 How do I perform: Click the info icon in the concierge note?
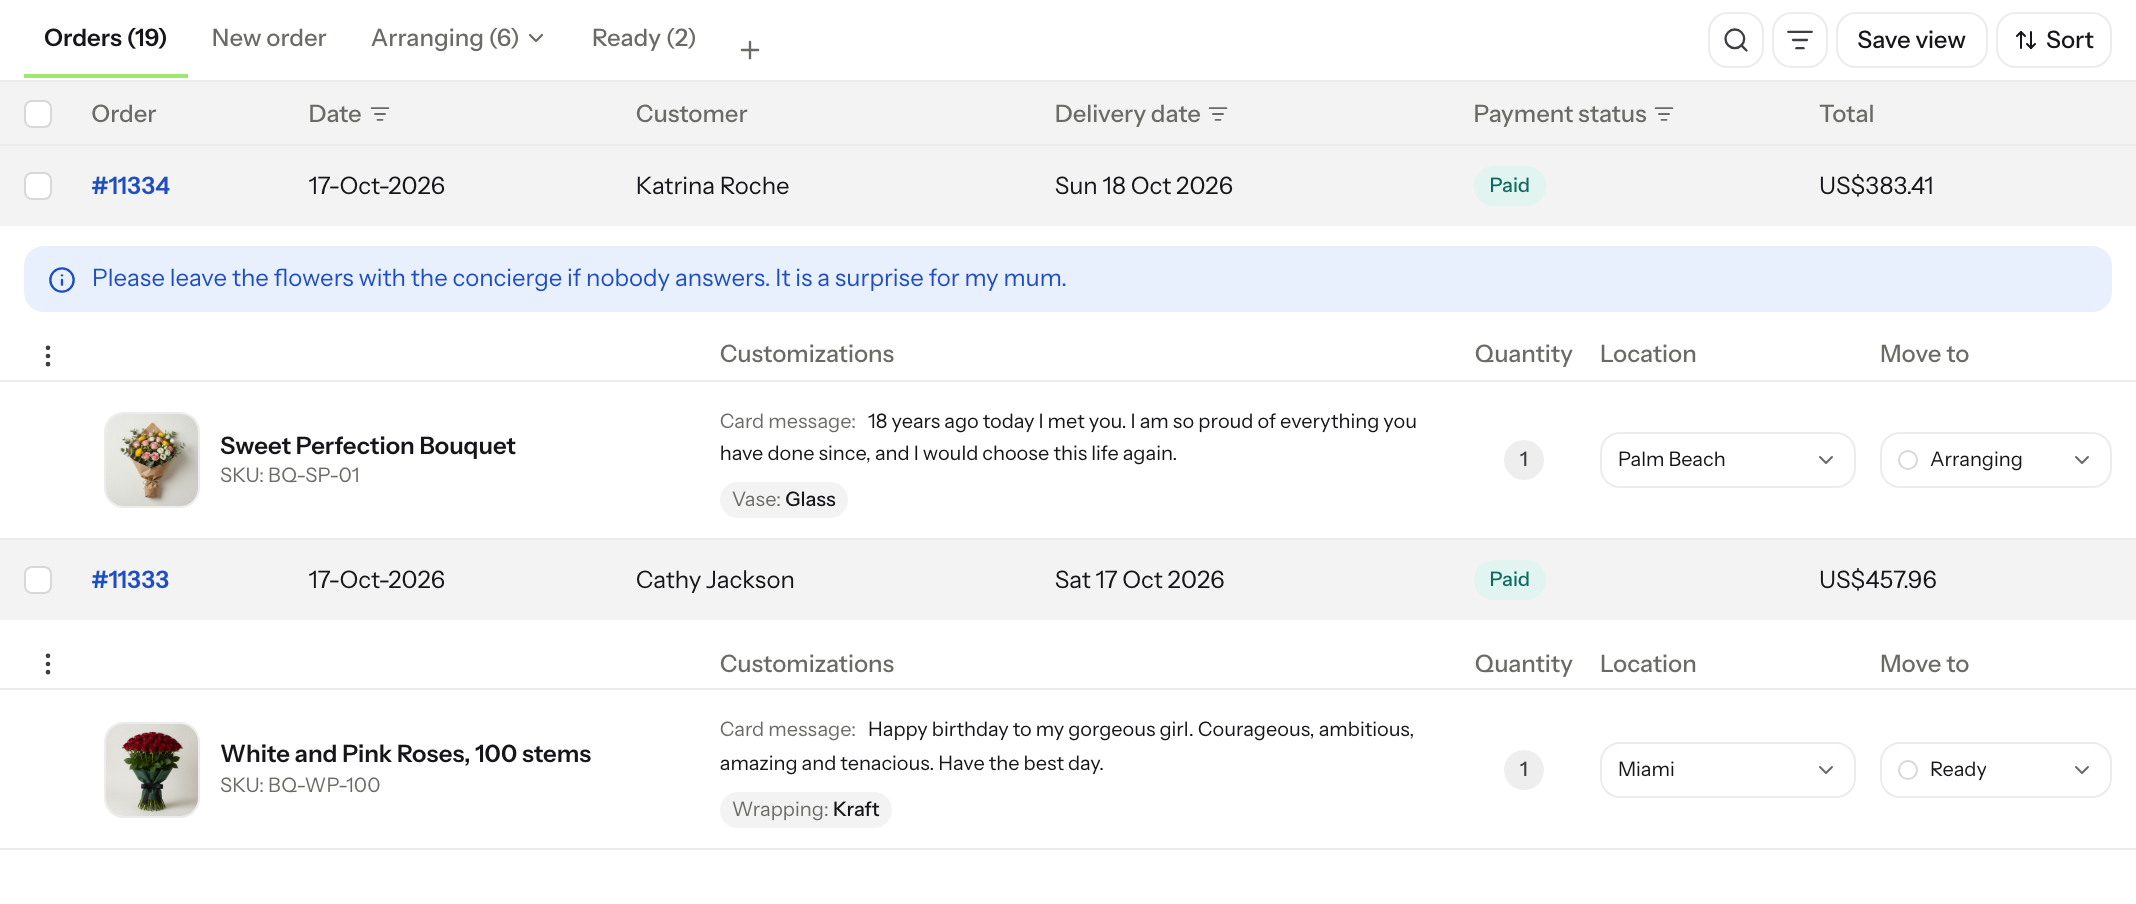[62, 280]
